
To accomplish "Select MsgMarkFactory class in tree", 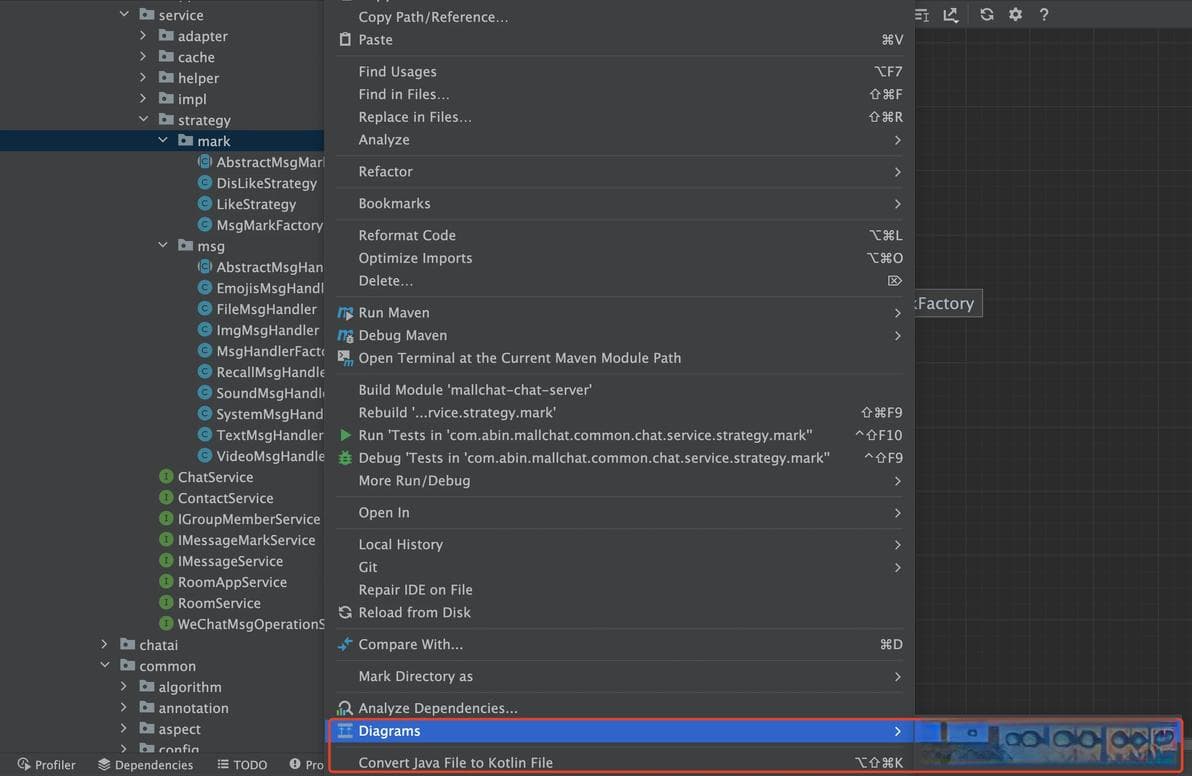I will (x=269, y=225).
